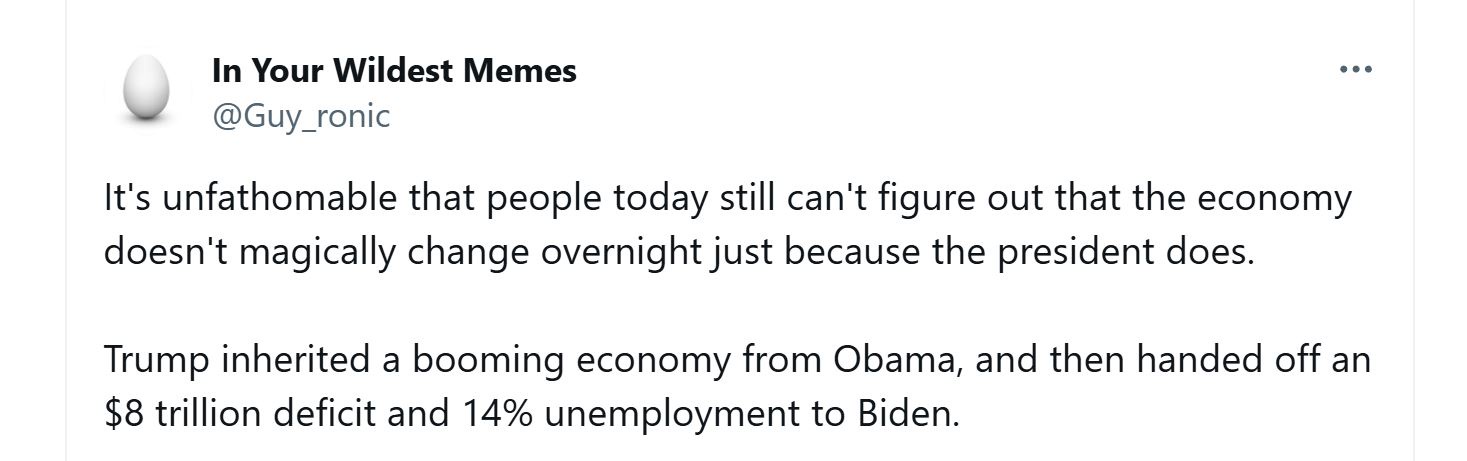Screen dimensions: 1467x461
Task: Open the three-dot more options menu
Action: click(x=1355, y=70)
